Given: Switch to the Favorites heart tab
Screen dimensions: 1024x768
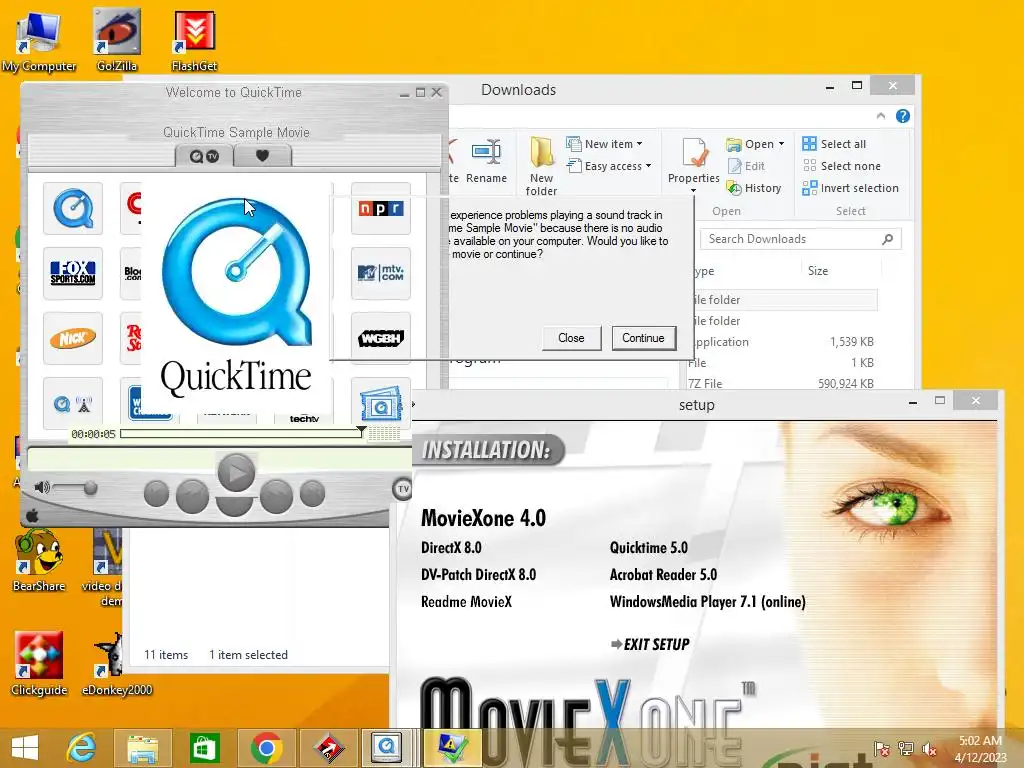Looking at the screenshot, I should pyautogui.click(x=263, y=156).
